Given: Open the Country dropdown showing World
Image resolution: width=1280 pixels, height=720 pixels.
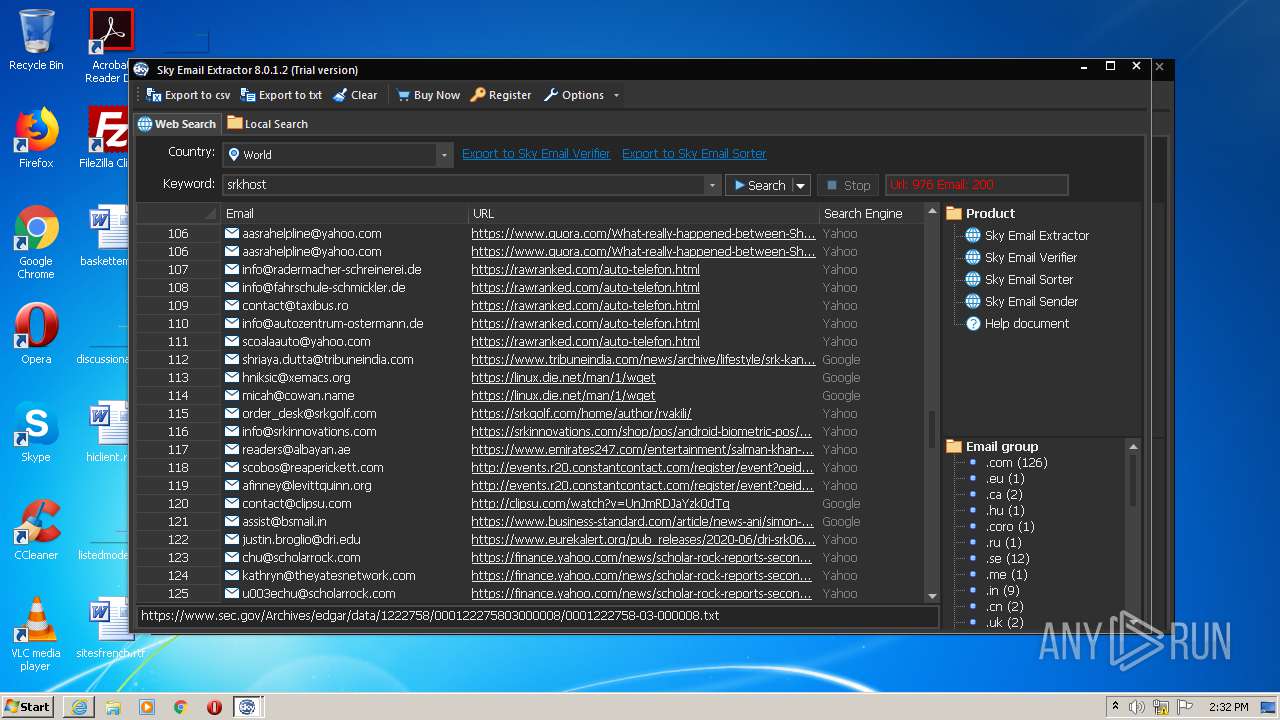Looking at the screenshot, I should pyautogui.click(x=338, y=155).
